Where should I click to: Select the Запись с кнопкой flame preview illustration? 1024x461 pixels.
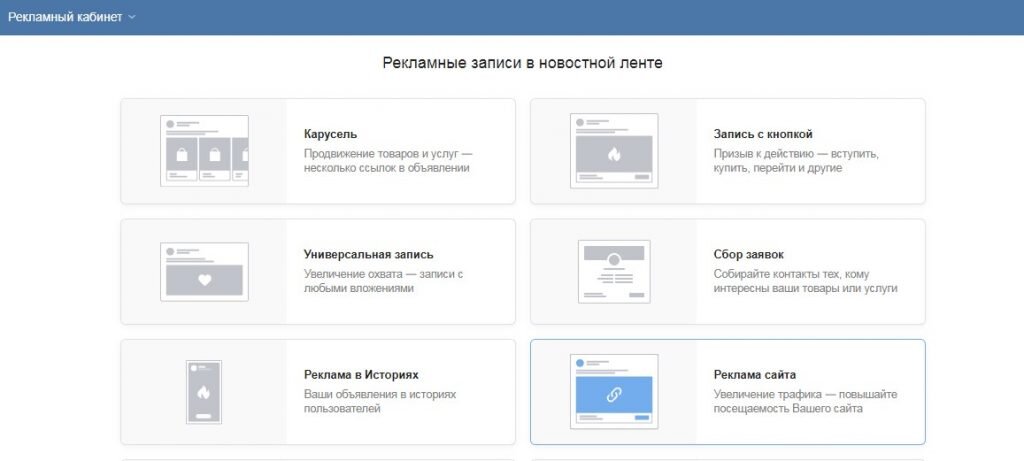[x=614, y=151]
